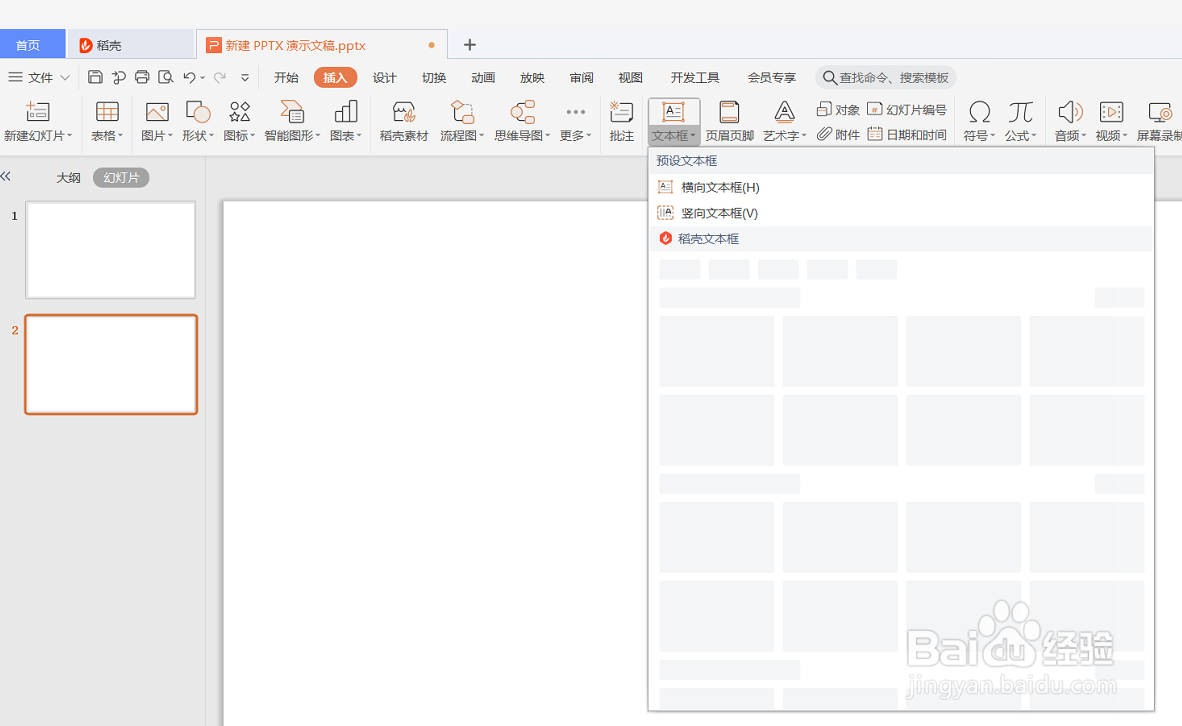Click the Video (视频) icon
1182x726 pixels.
pyautogui.click(x=1111, y=112)
